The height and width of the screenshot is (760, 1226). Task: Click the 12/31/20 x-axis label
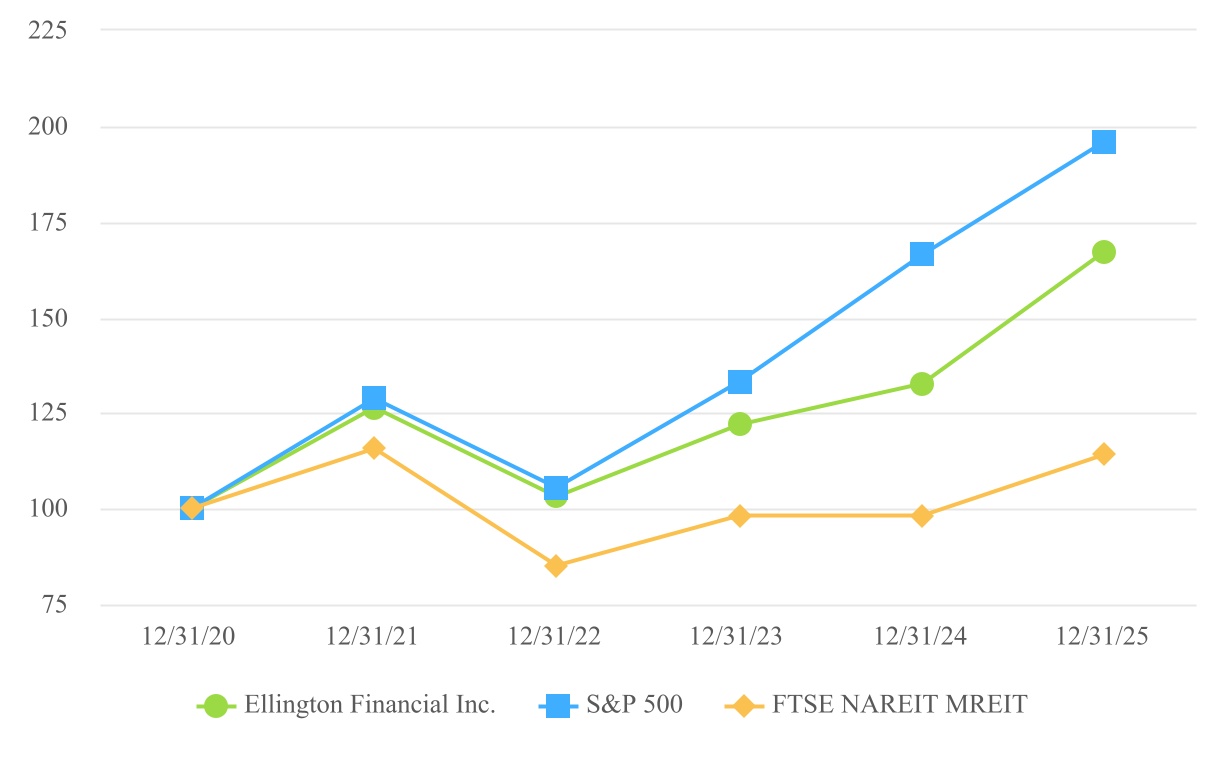192,637
